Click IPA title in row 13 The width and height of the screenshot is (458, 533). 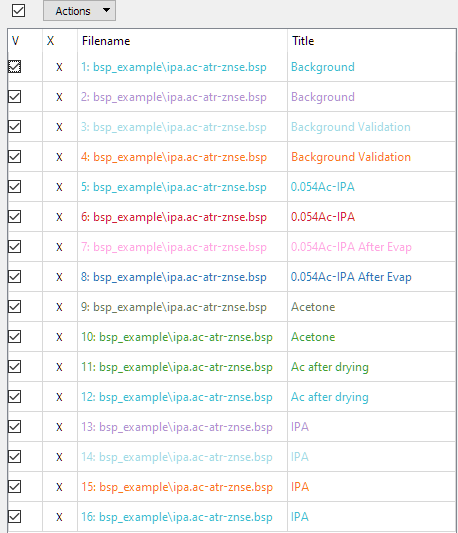300,427
